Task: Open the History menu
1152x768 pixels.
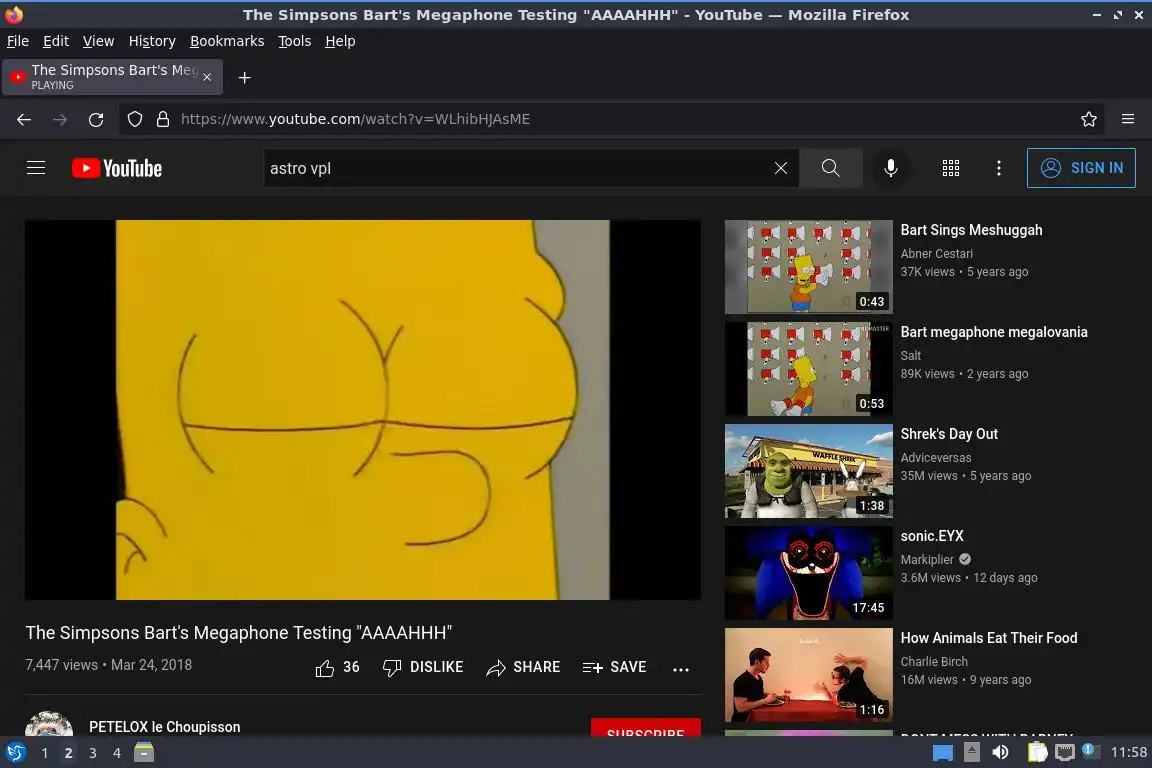Action: 152,41
